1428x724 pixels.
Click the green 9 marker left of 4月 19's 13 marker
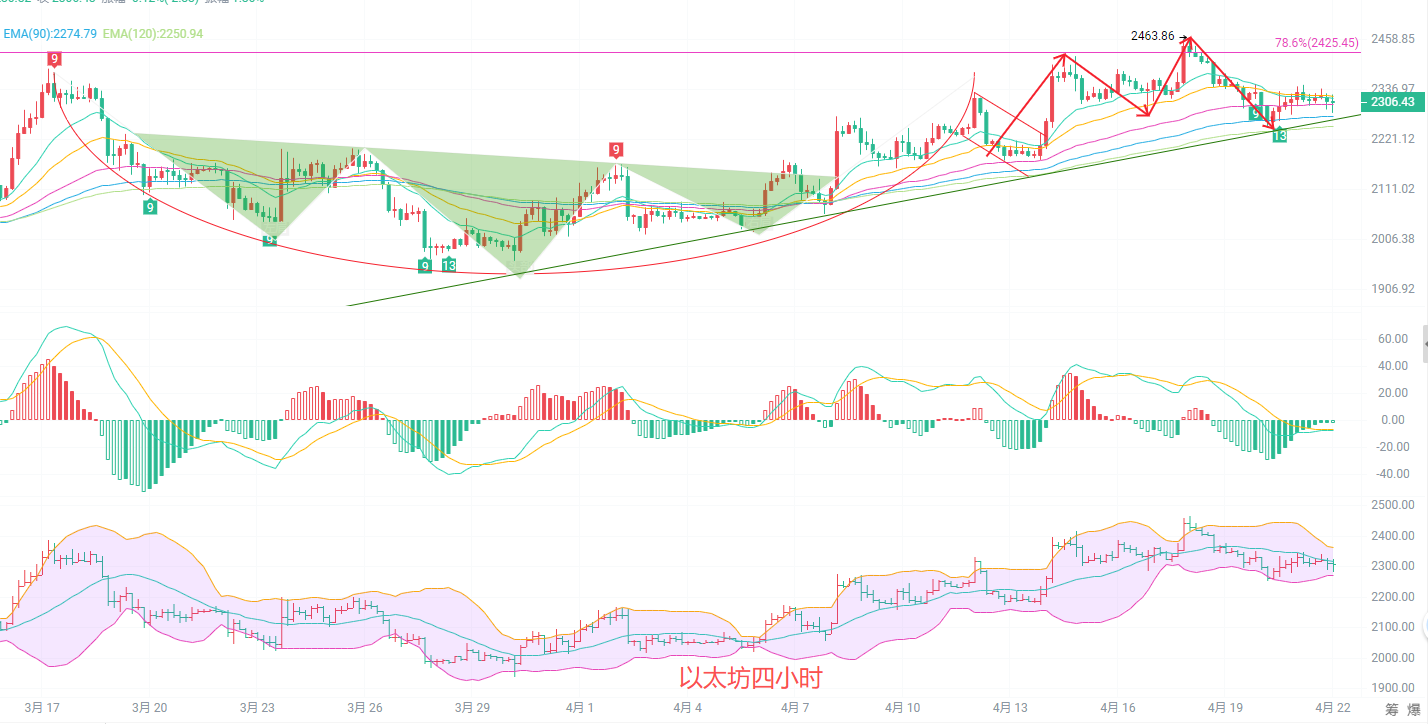1255,115
